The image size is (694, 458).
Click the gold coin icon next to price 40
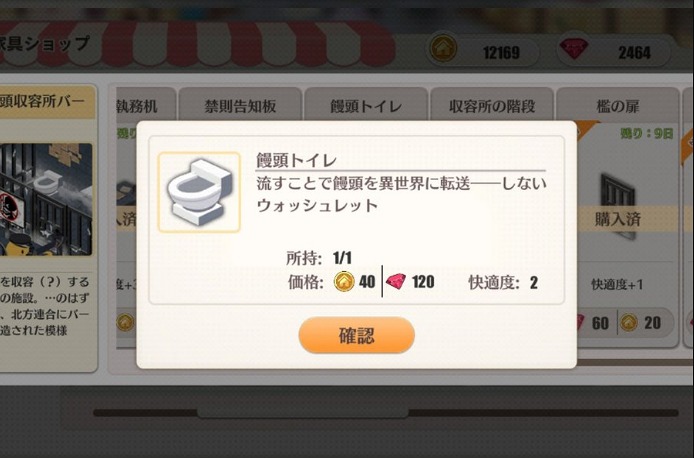(x=344, y=281)
